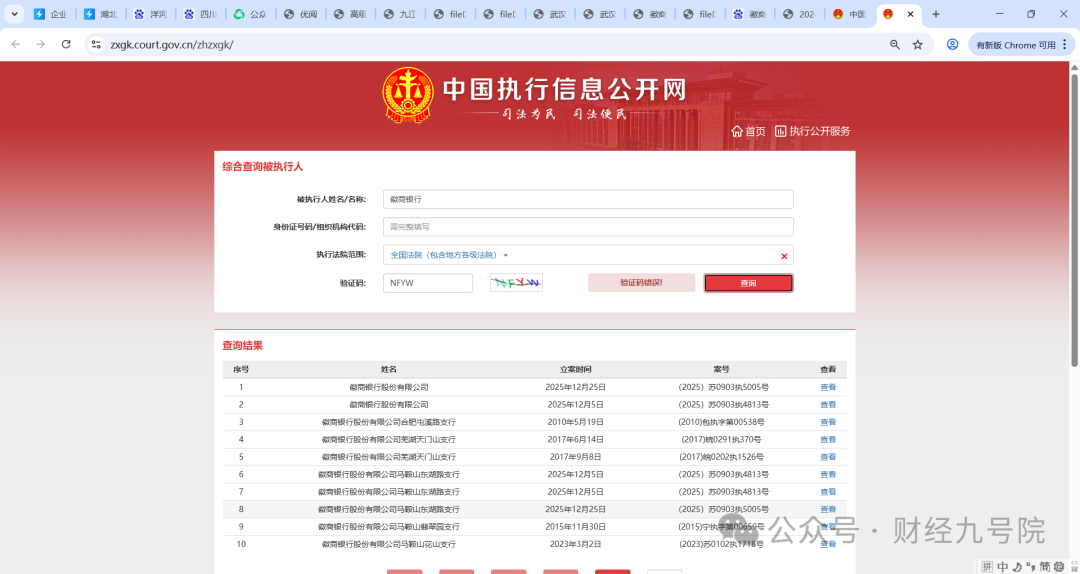Click the 有新版 Chrome 可用 update button
Screen dimensions: 1080x574
pyautogui.click(x=1021, y=45)
